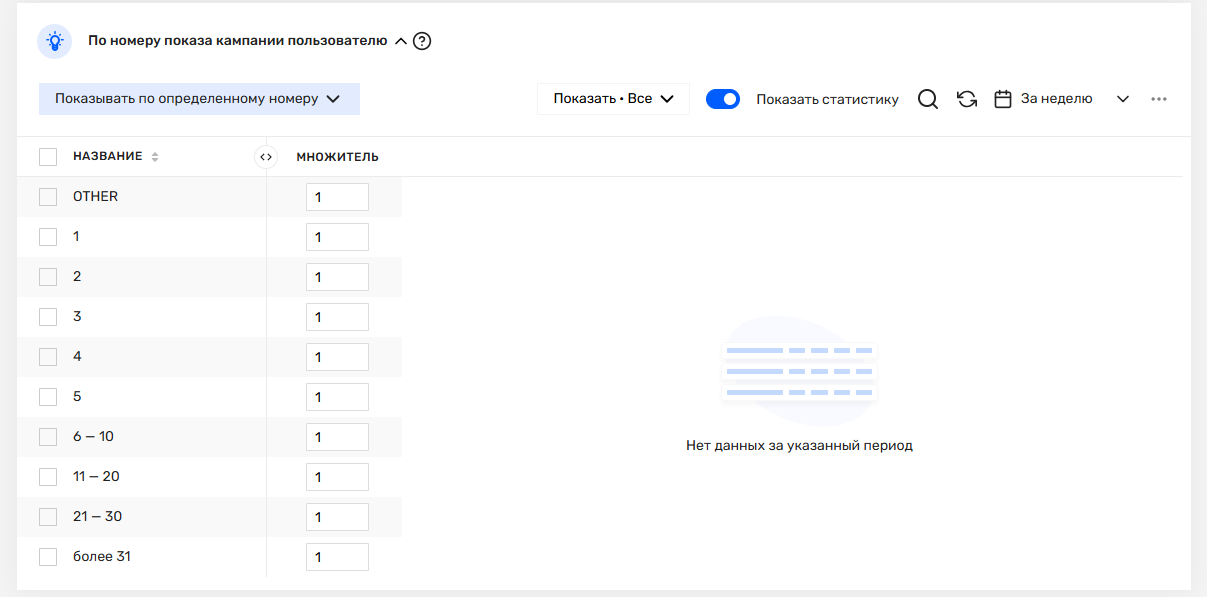Refresh statistics with the reload icon
The height and width of the screenshot is (597, 1207).
click(967, 99)
